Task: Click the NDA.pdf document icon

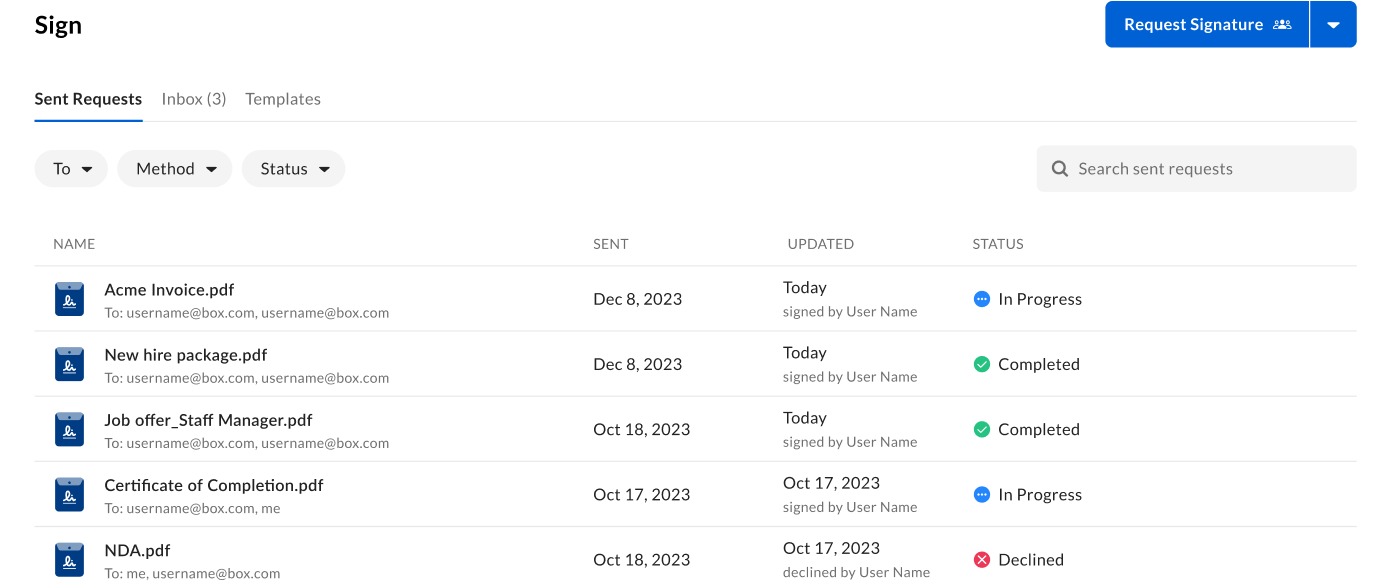Action: coord(69,559)
